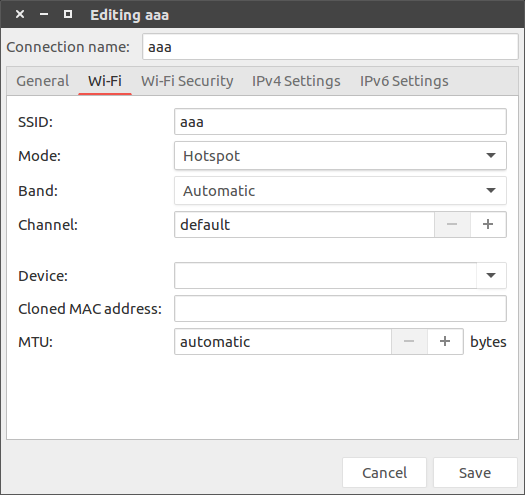Image resolution: width=525 pixels, height=495 pixels.
Task: Open the Wi-Fi Security tab
Action: pos(187,81)
